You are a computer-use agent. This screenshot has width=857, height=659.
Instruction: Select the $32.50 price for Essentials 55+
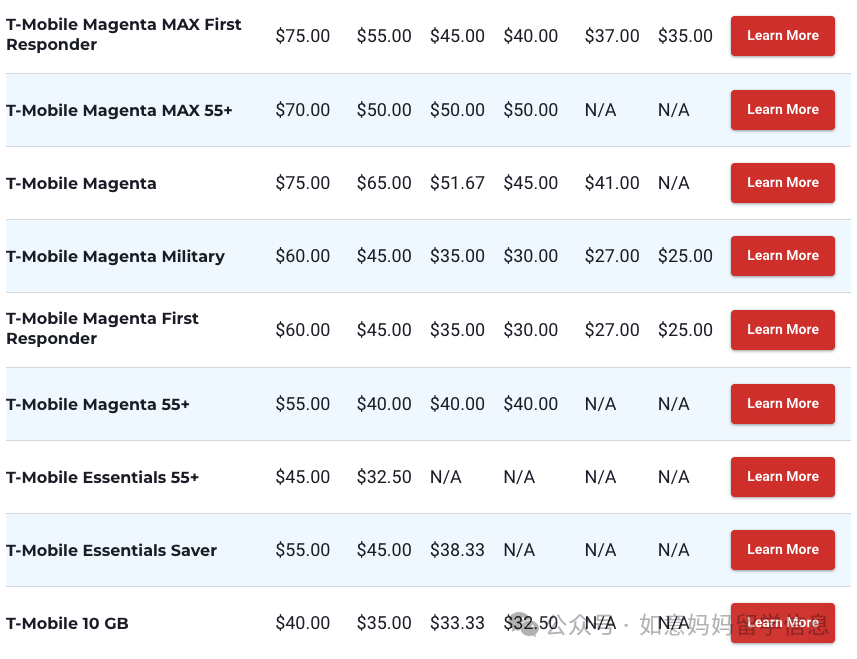384,477
